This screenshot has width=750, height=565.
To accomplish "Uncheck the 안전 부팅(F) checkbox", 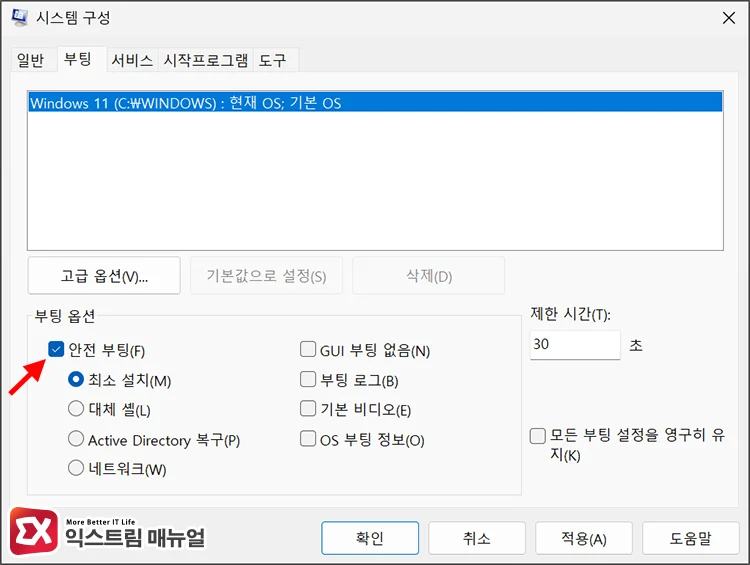I will pos(56,349).
